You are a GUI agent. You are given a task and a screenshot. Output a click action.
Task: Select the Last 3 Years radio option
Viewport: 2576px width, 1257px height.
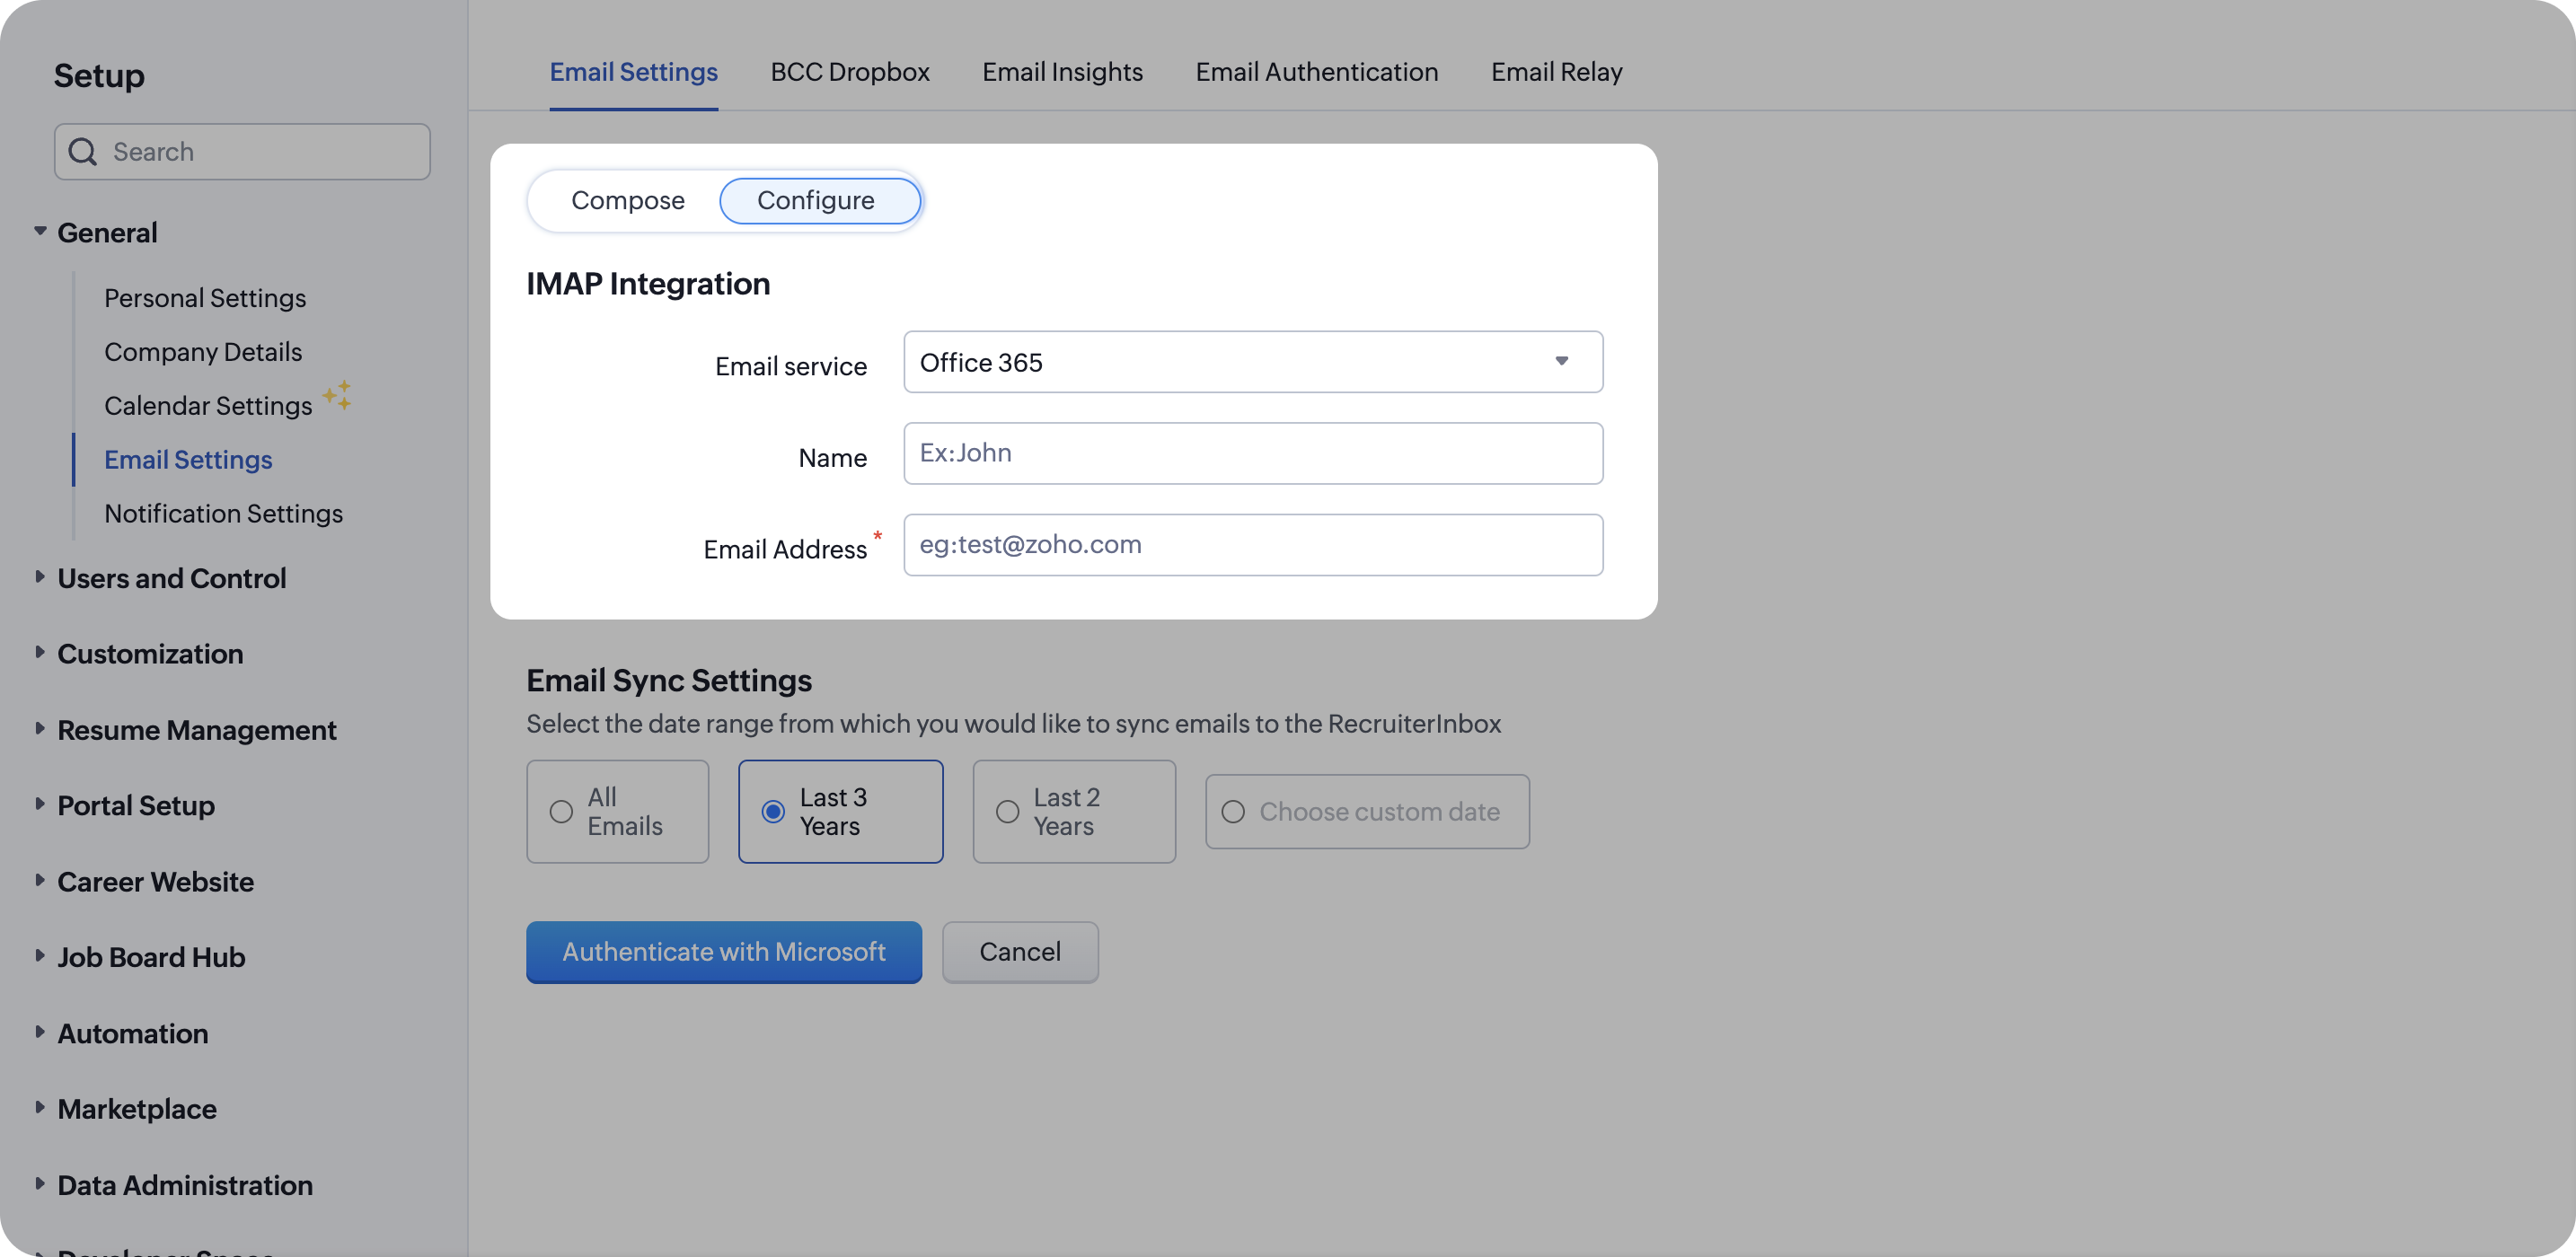pos(773,812)
